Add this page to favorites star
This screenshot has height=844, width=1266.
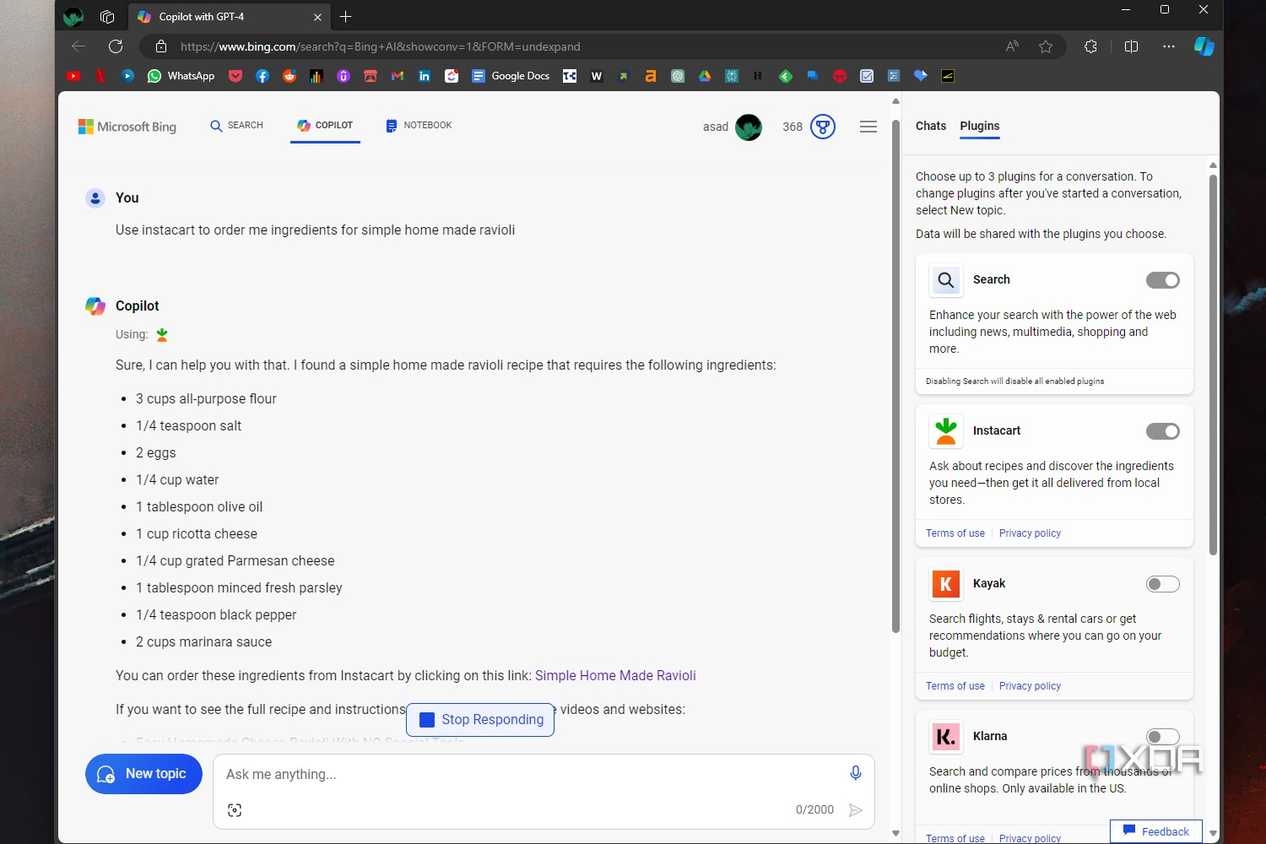(1045, 46)
